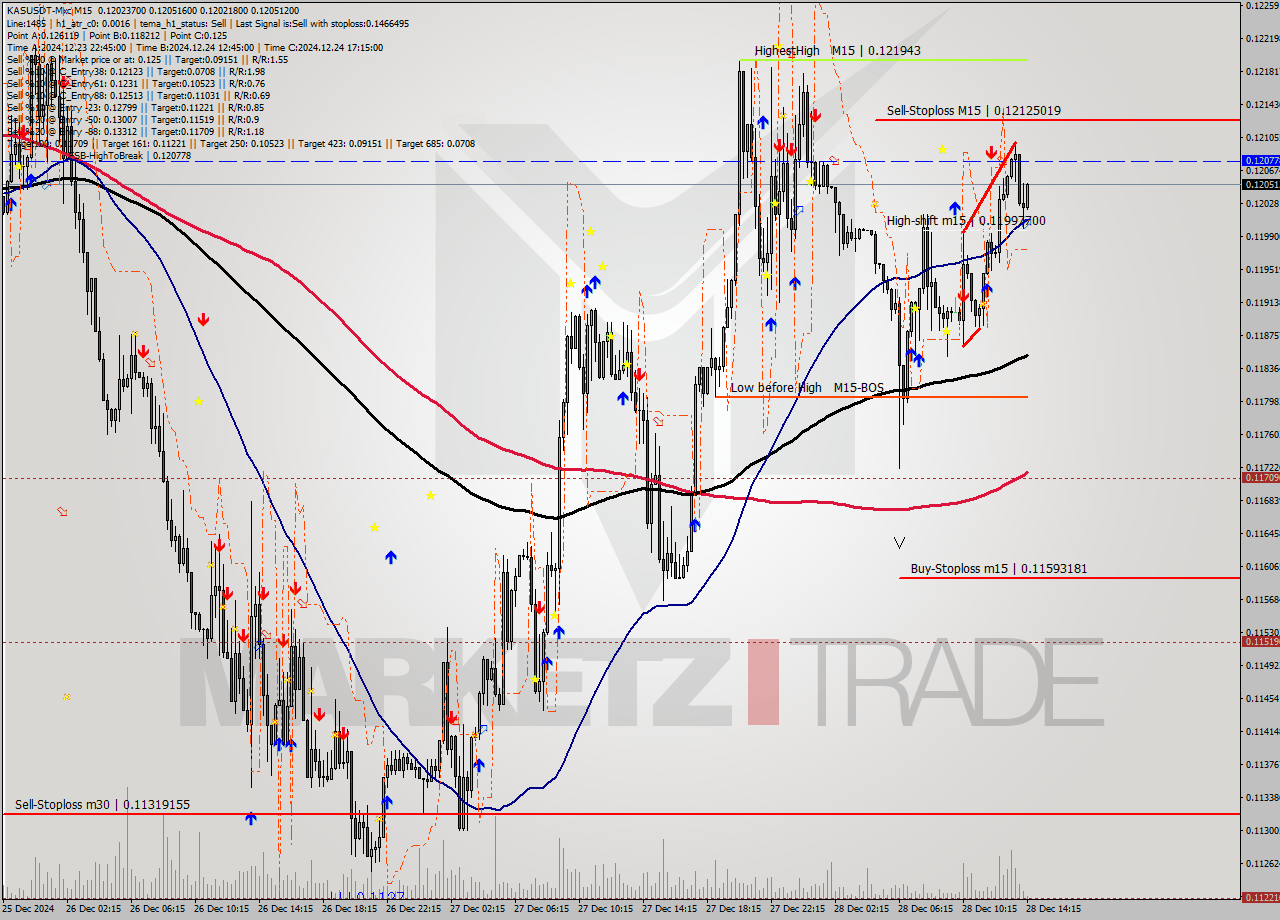The height and width of the screenshot is (920, 1280).
Task: Click the KASUSDT-Mxc,M15 symbol title line
Action: 152,10
